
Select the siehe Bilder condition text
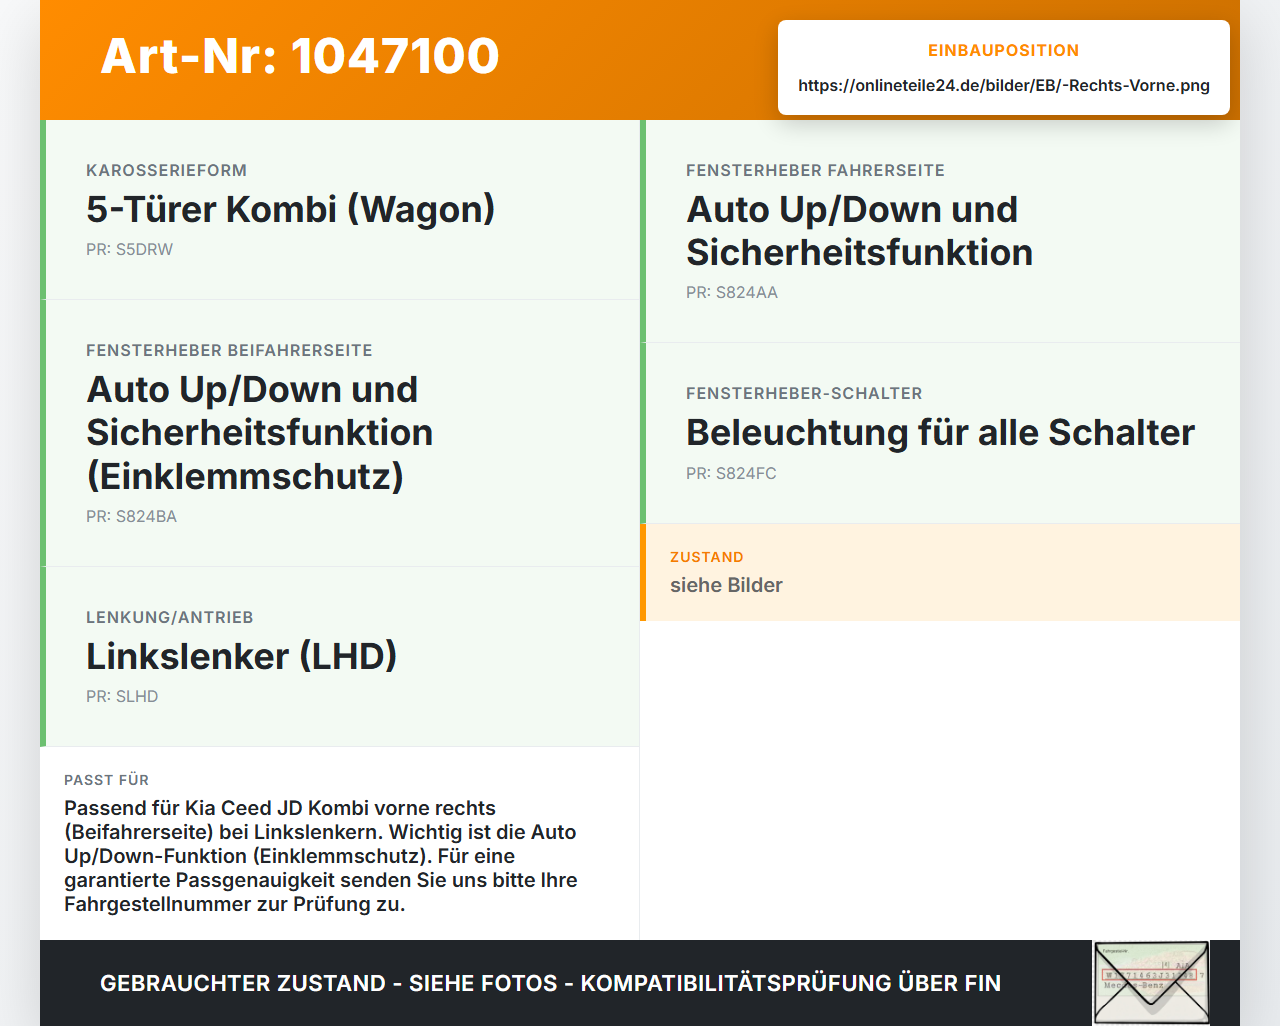(x=726, y=586)
